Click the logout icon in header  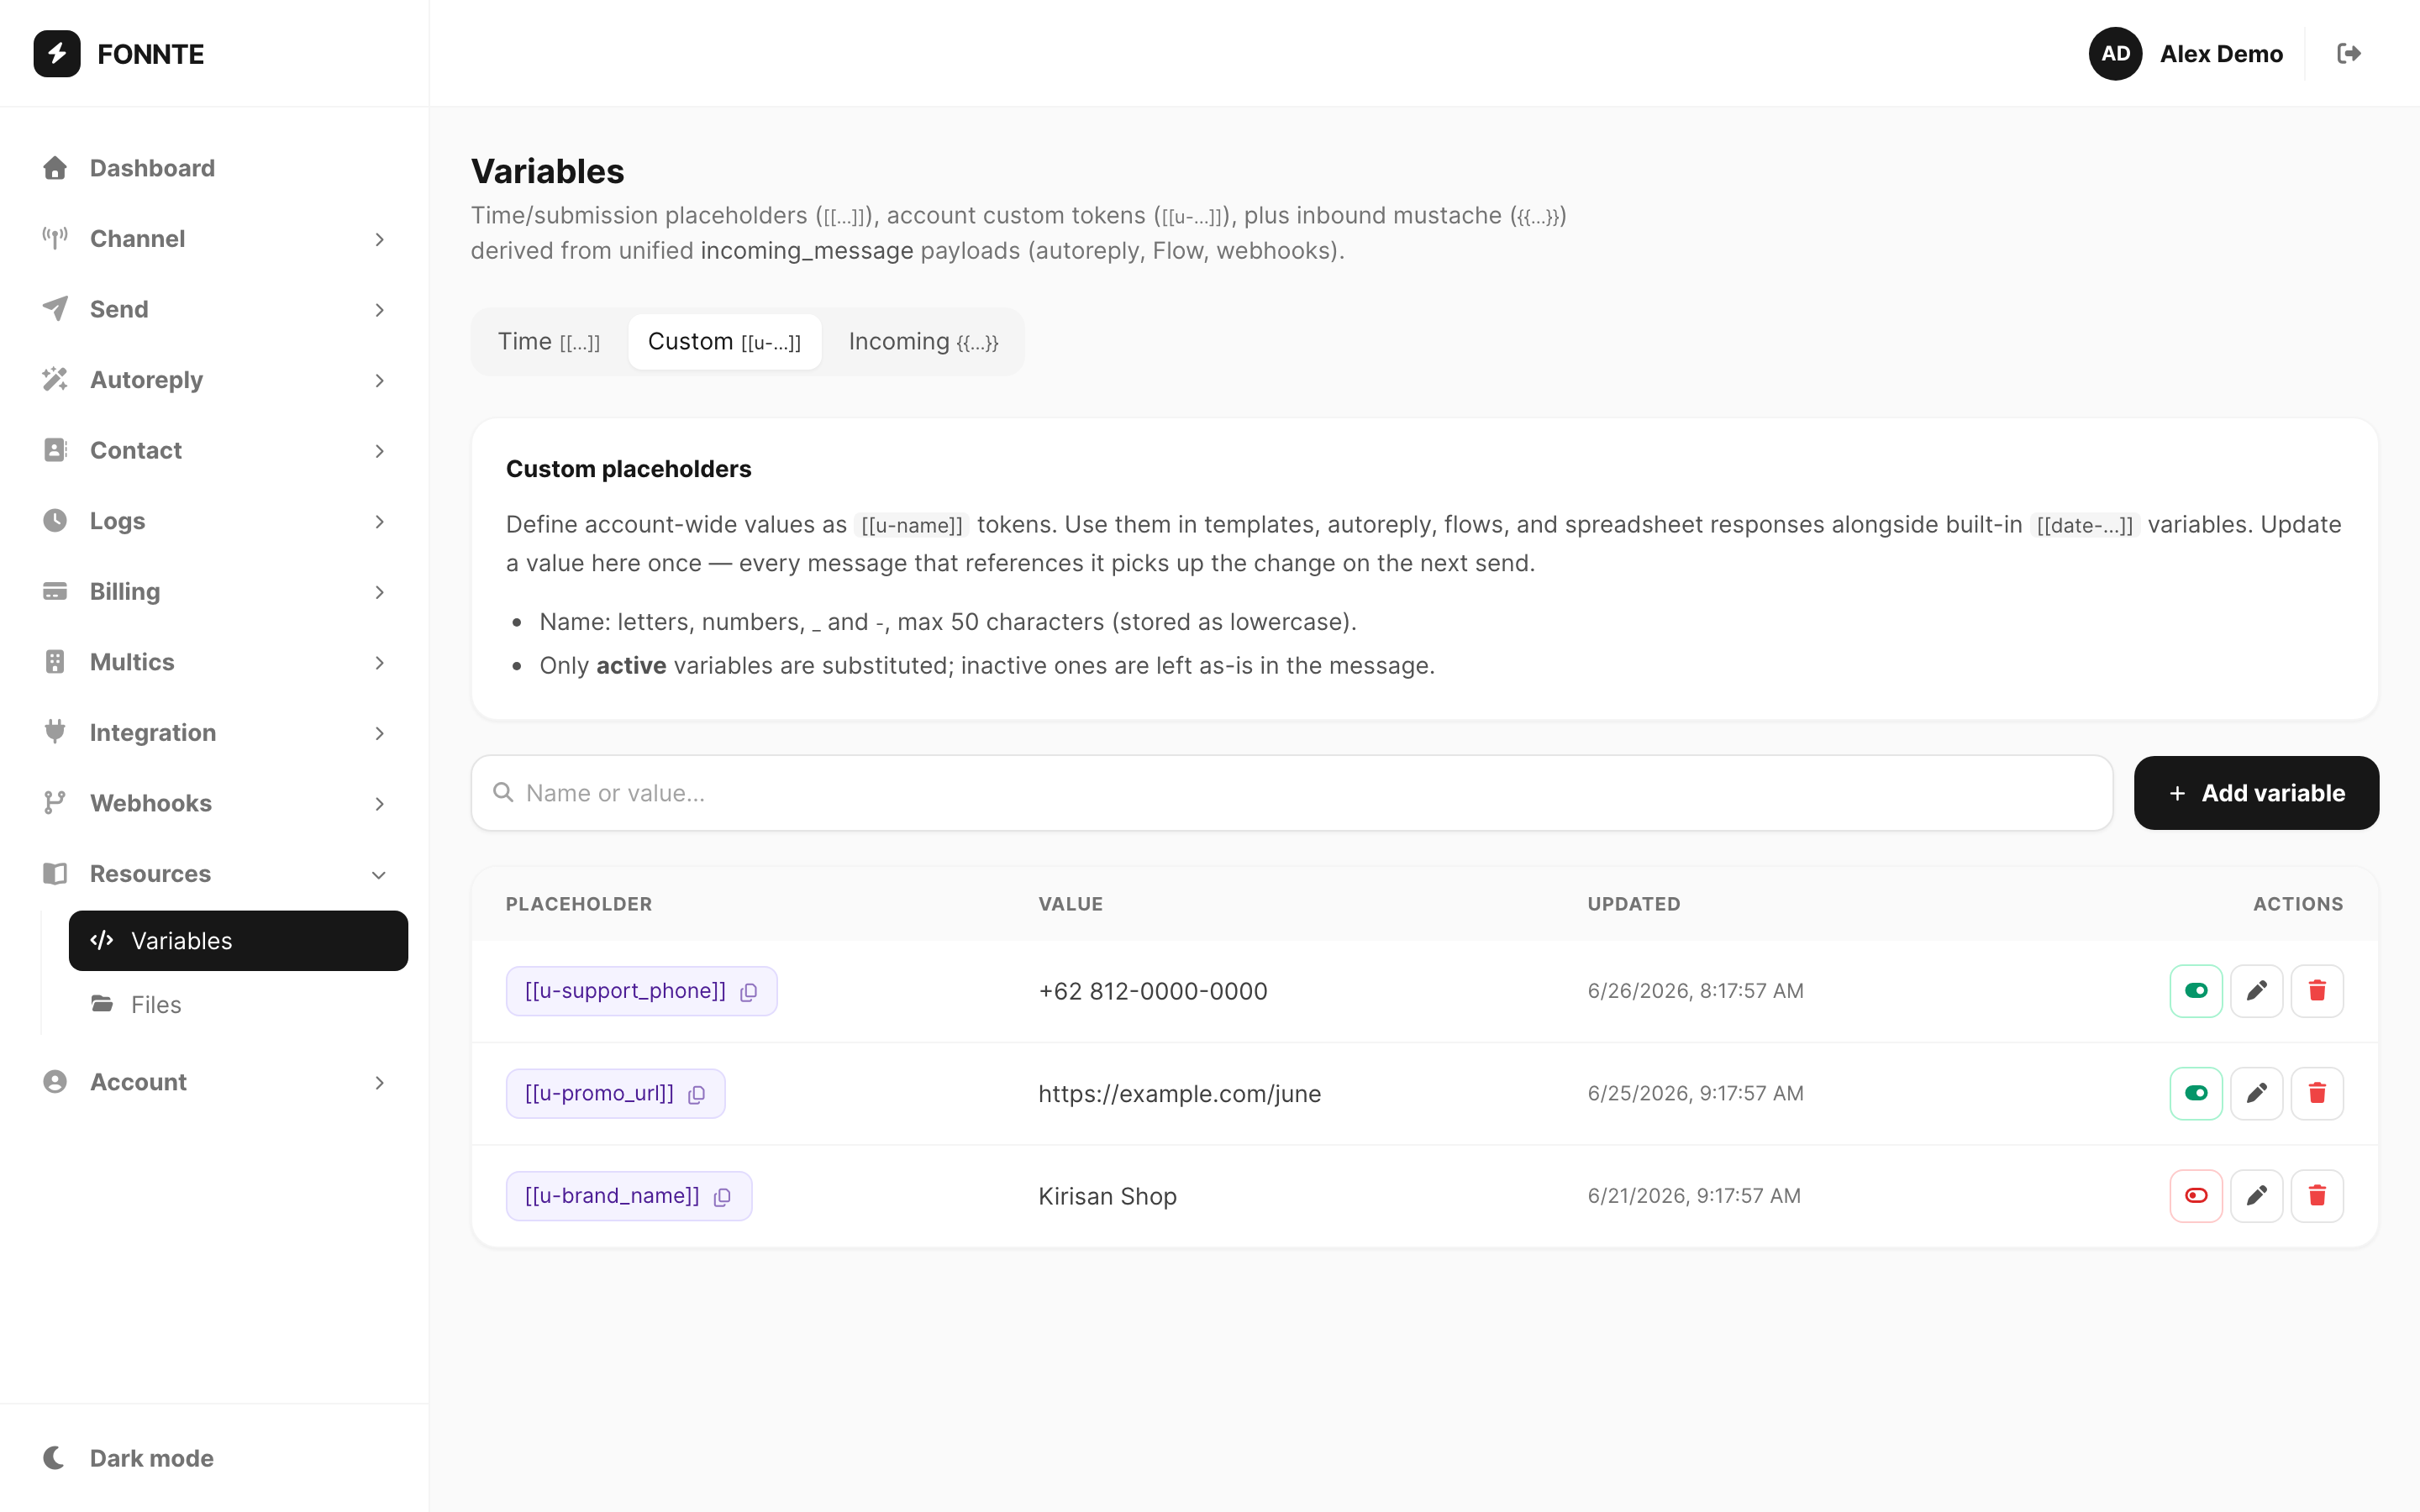click(2349, 54)
